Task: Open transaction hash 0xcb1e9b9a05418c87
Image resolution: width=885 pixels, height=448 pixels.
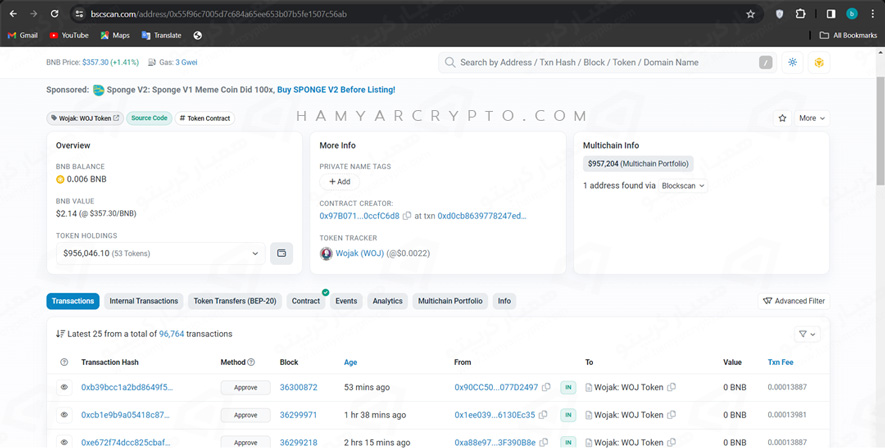Action: point(125,415)
